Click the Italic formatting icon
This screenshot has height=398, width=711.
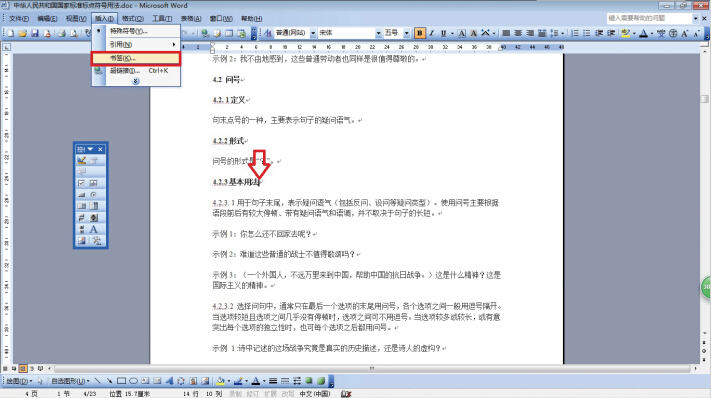(431, 33)
